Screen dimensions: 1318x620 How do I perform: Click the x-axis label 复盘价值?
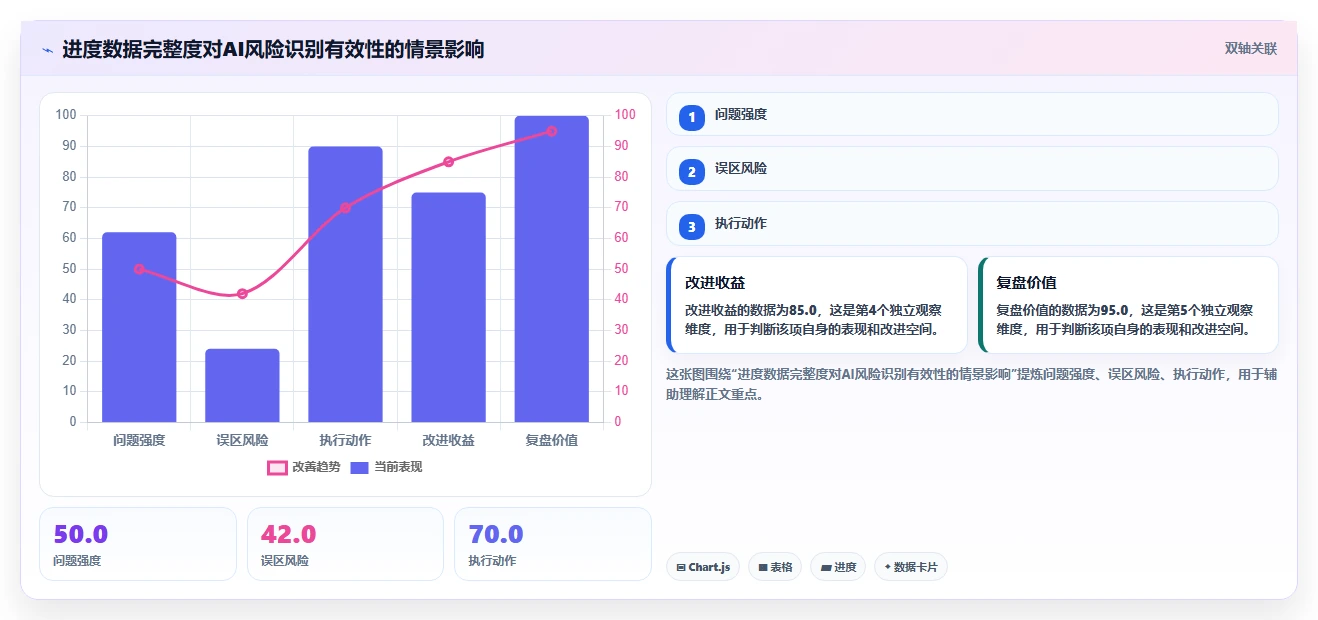point(551,440)
